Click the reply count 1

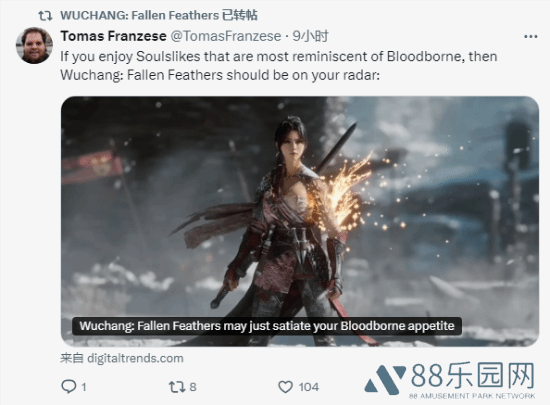point(84,387)
